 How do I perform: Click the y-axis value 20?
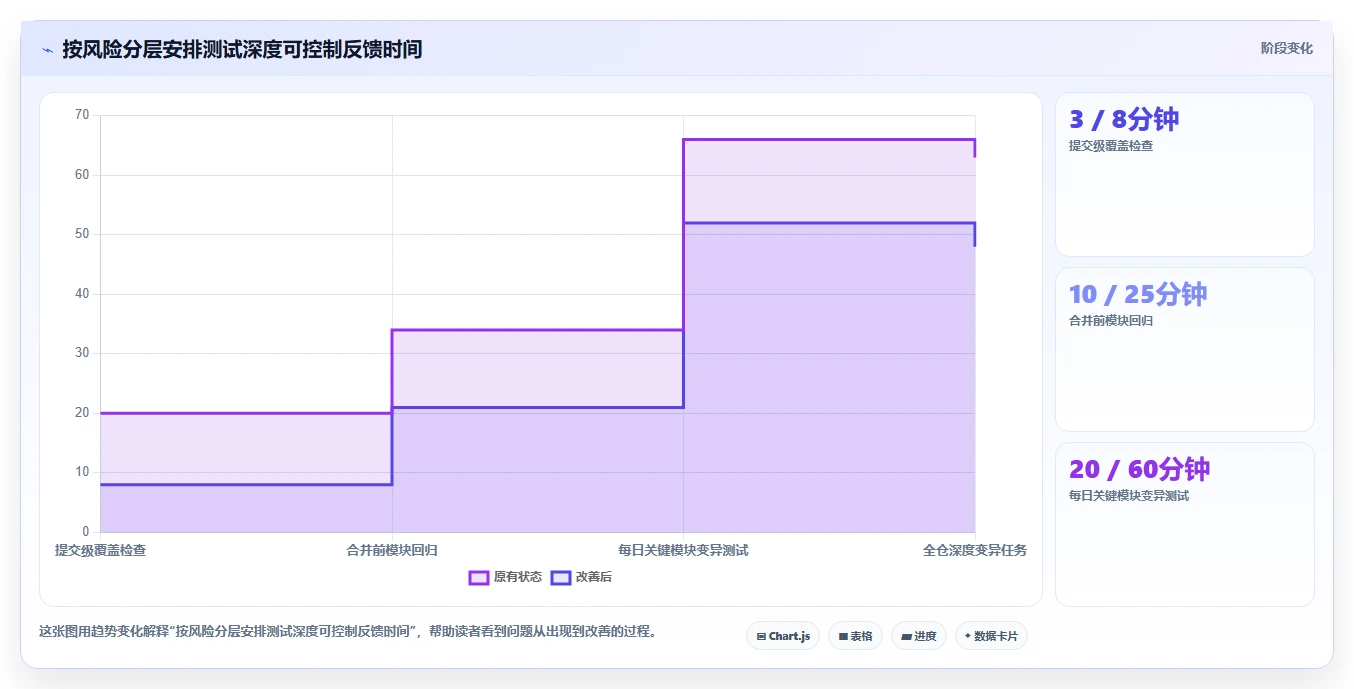[82, 413]
